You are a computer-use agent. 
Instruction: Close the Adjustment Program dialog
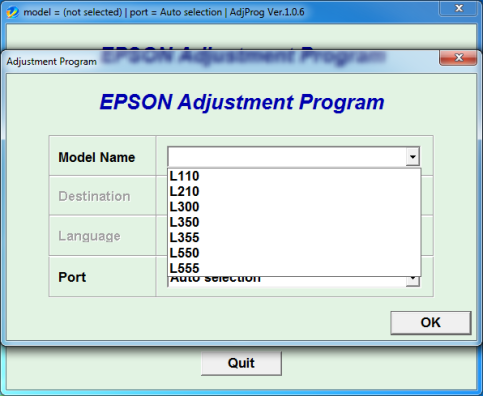click(x=459, y=58)
